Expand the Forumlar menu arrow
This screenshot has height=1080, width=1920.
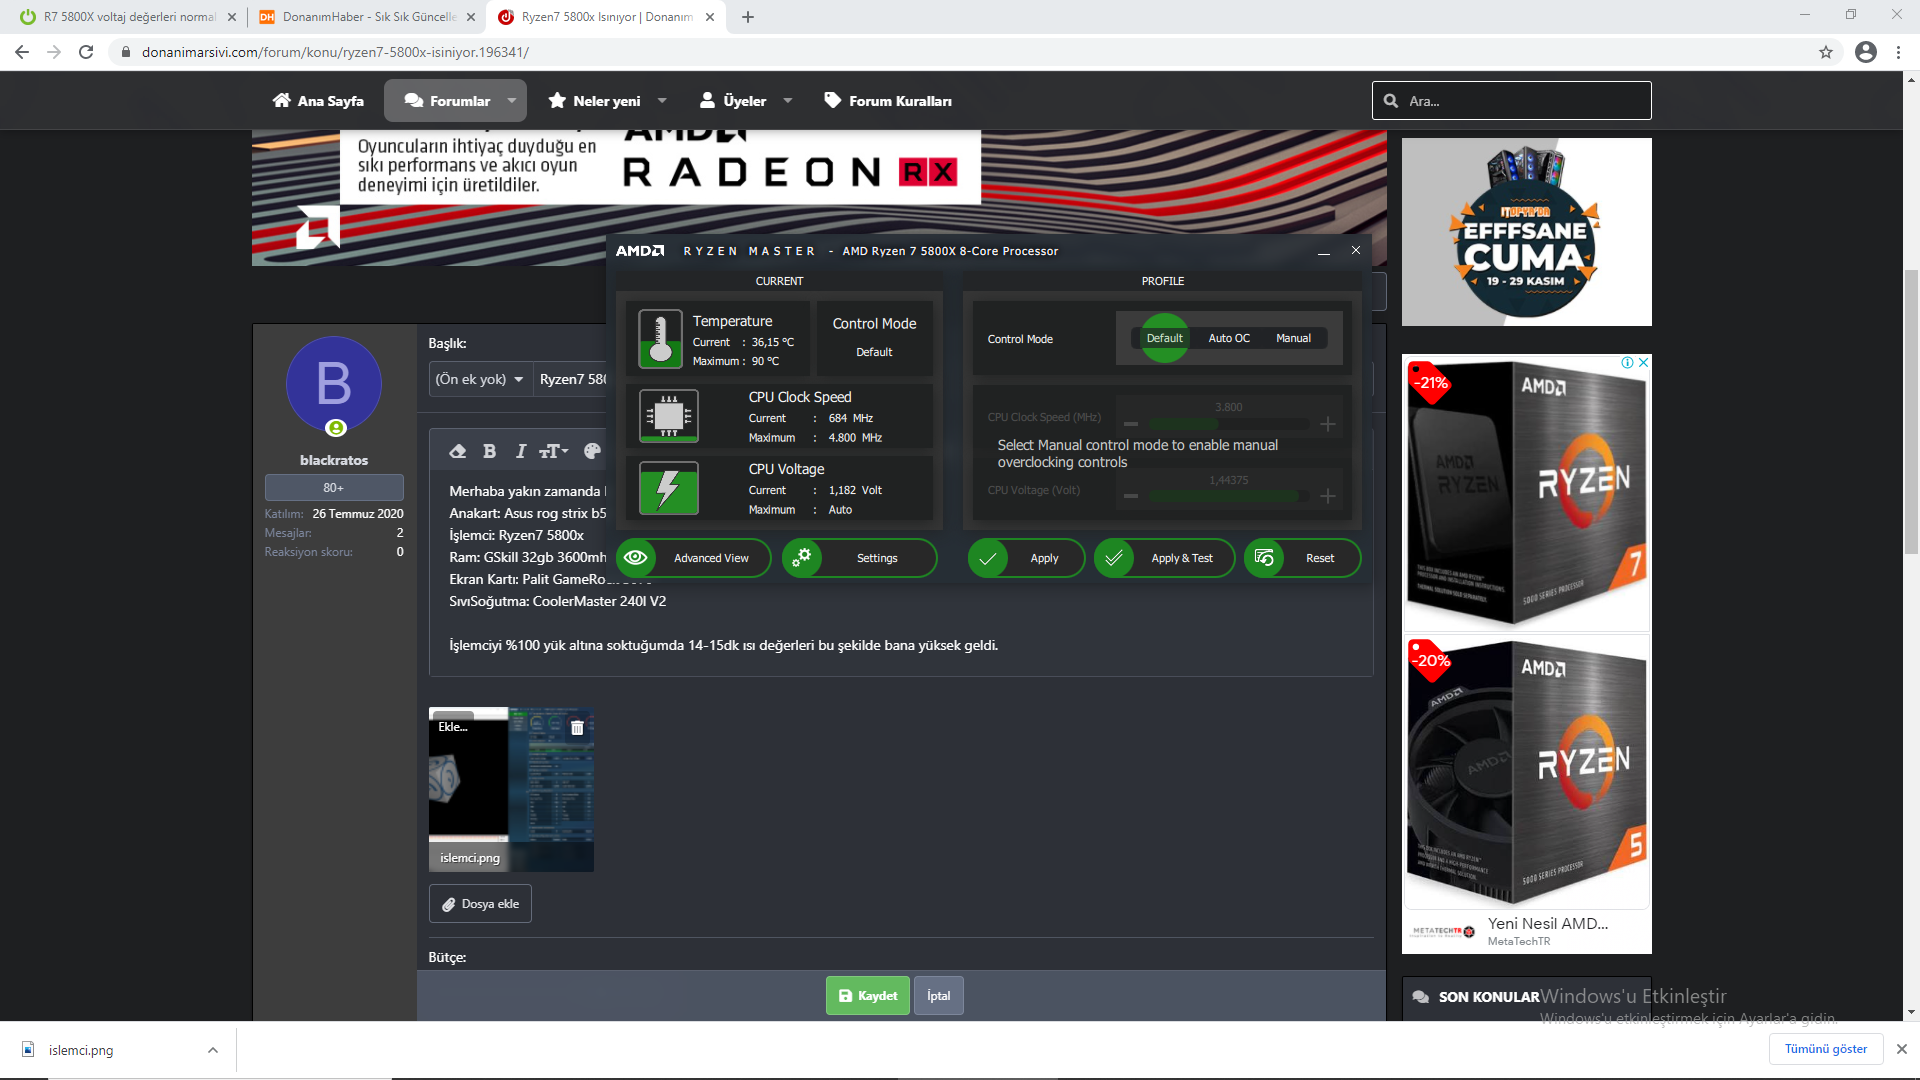coord(512,101)
